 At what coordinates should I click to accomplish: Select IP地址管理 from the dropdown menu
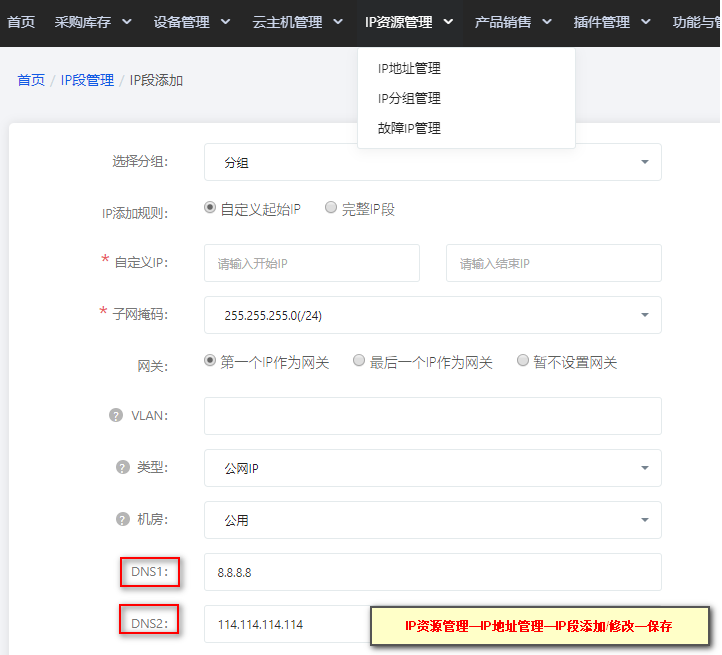pos(409,68)
